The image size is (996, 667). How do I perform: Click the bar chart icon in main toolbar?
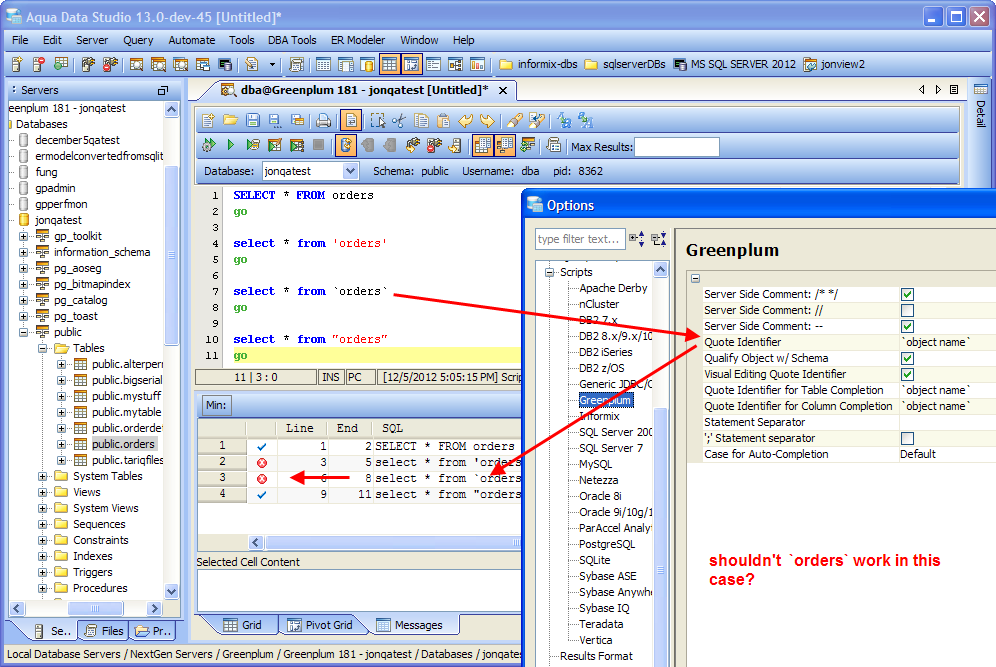point(477,64)
